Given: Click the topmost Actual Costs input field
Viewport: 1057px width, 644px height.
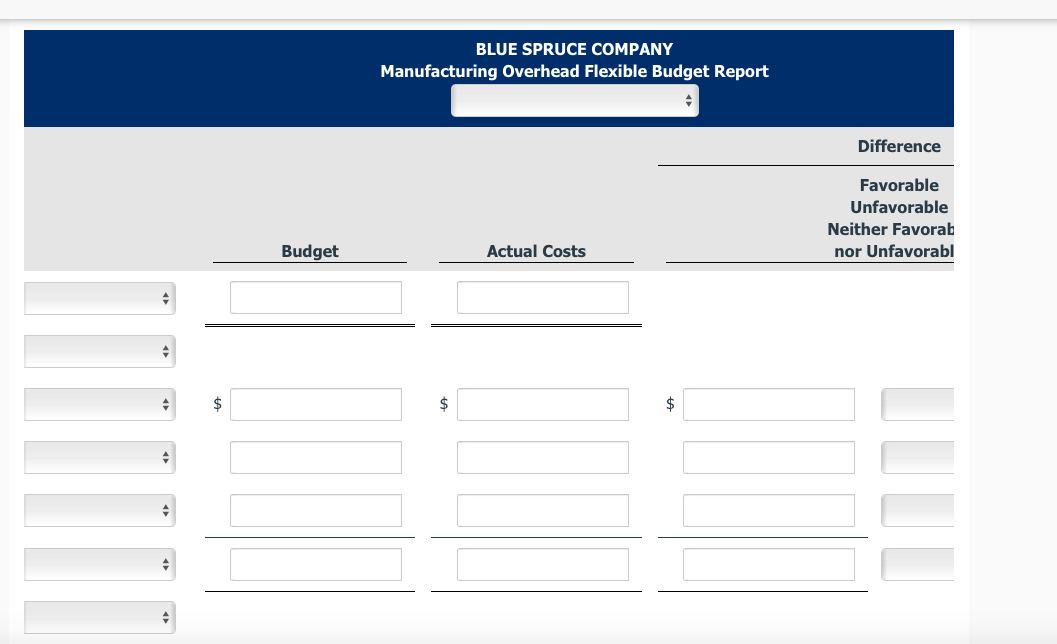Looking at the screenshot, I should click(543, 297).
